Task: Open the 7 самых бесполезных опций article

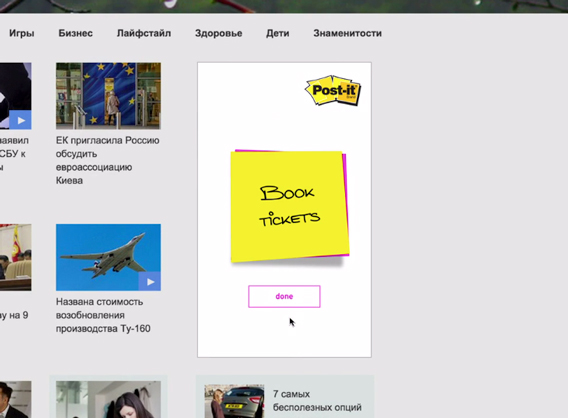Action: click(317, 401)
